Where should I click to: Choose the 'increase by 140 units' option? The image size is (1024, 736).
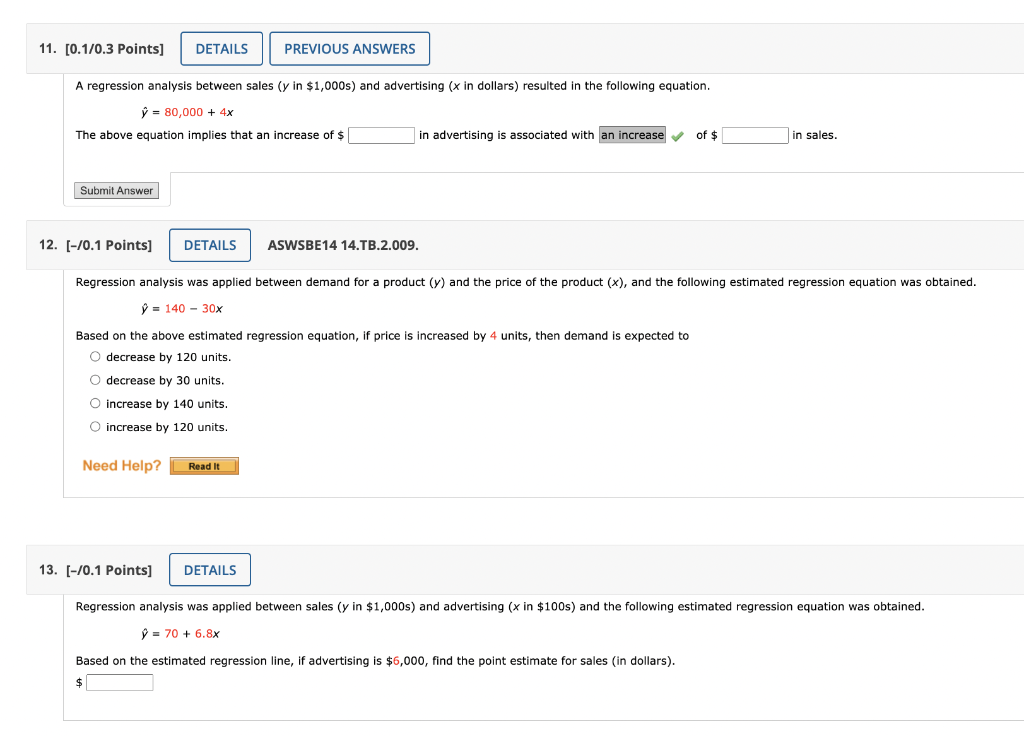click(x=95, y=403)
